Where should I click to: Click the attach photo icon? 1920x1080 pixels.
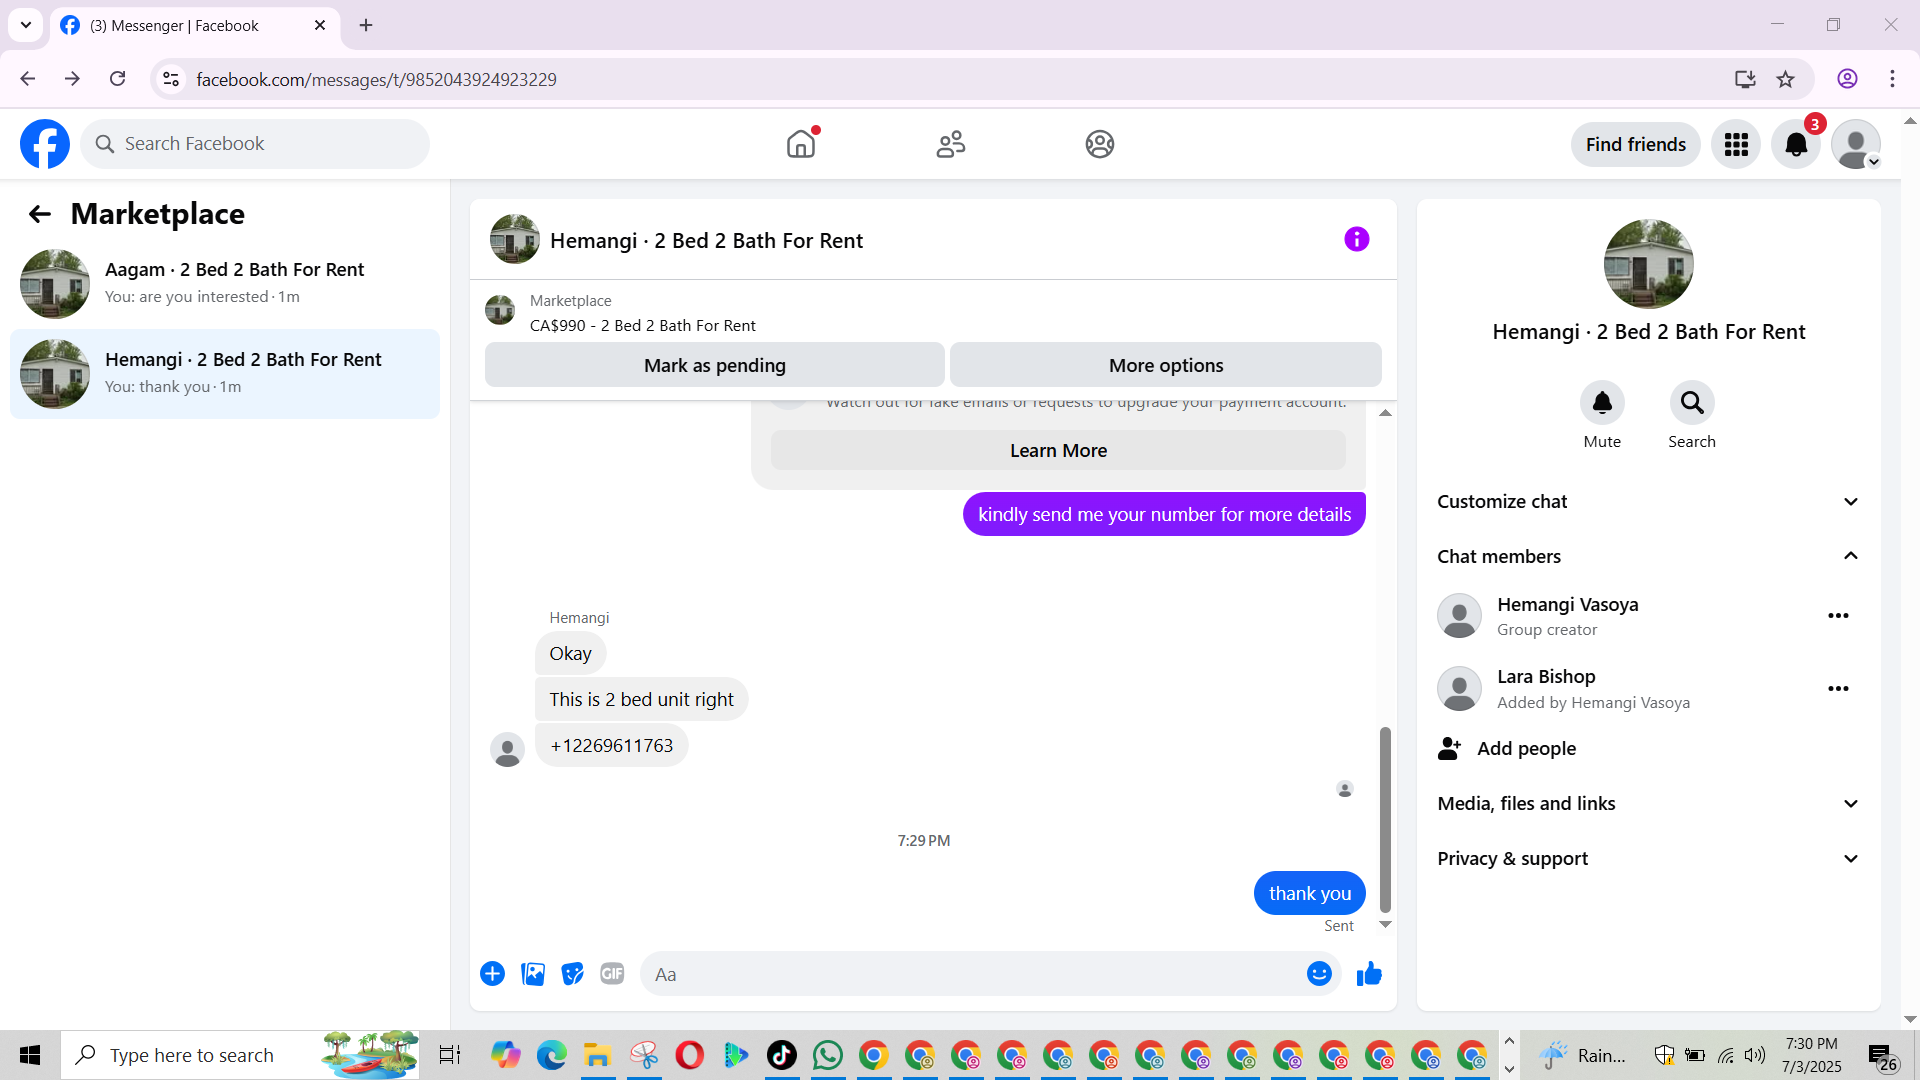533,974
